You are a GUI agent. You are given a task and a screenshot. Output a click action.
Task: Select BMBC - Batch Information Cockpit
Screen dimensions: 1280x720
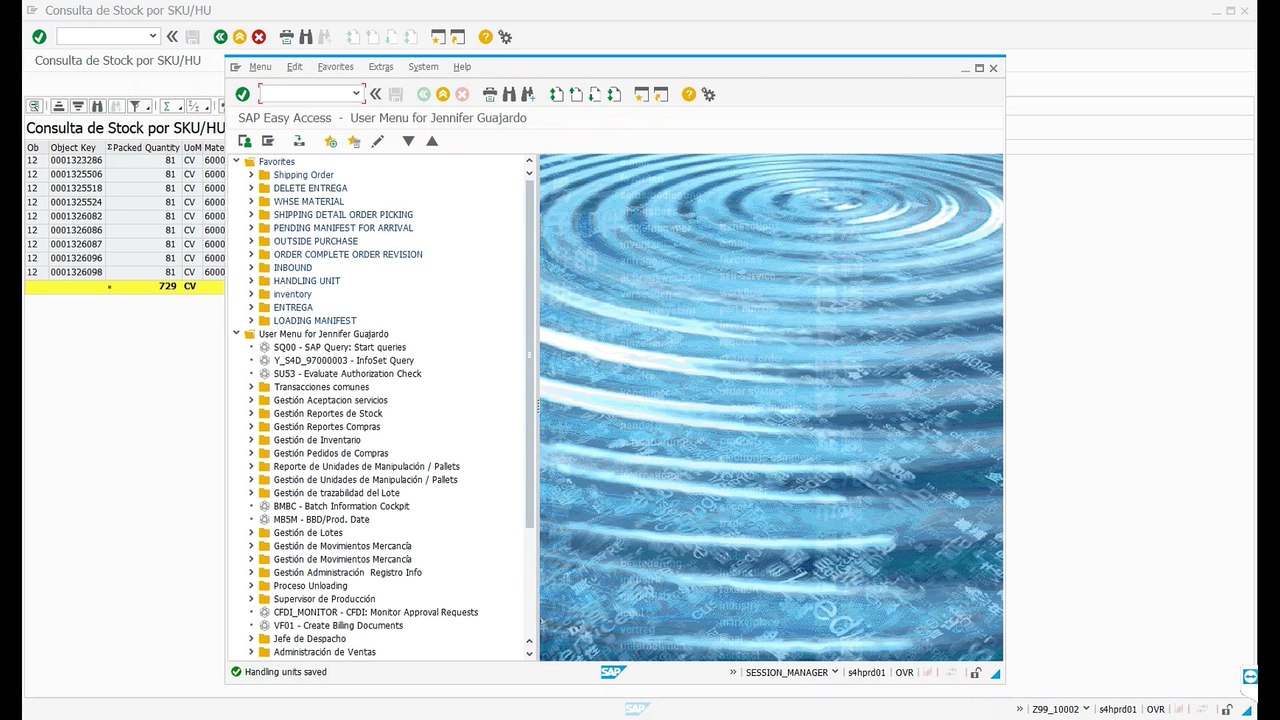tap(341, 506)
